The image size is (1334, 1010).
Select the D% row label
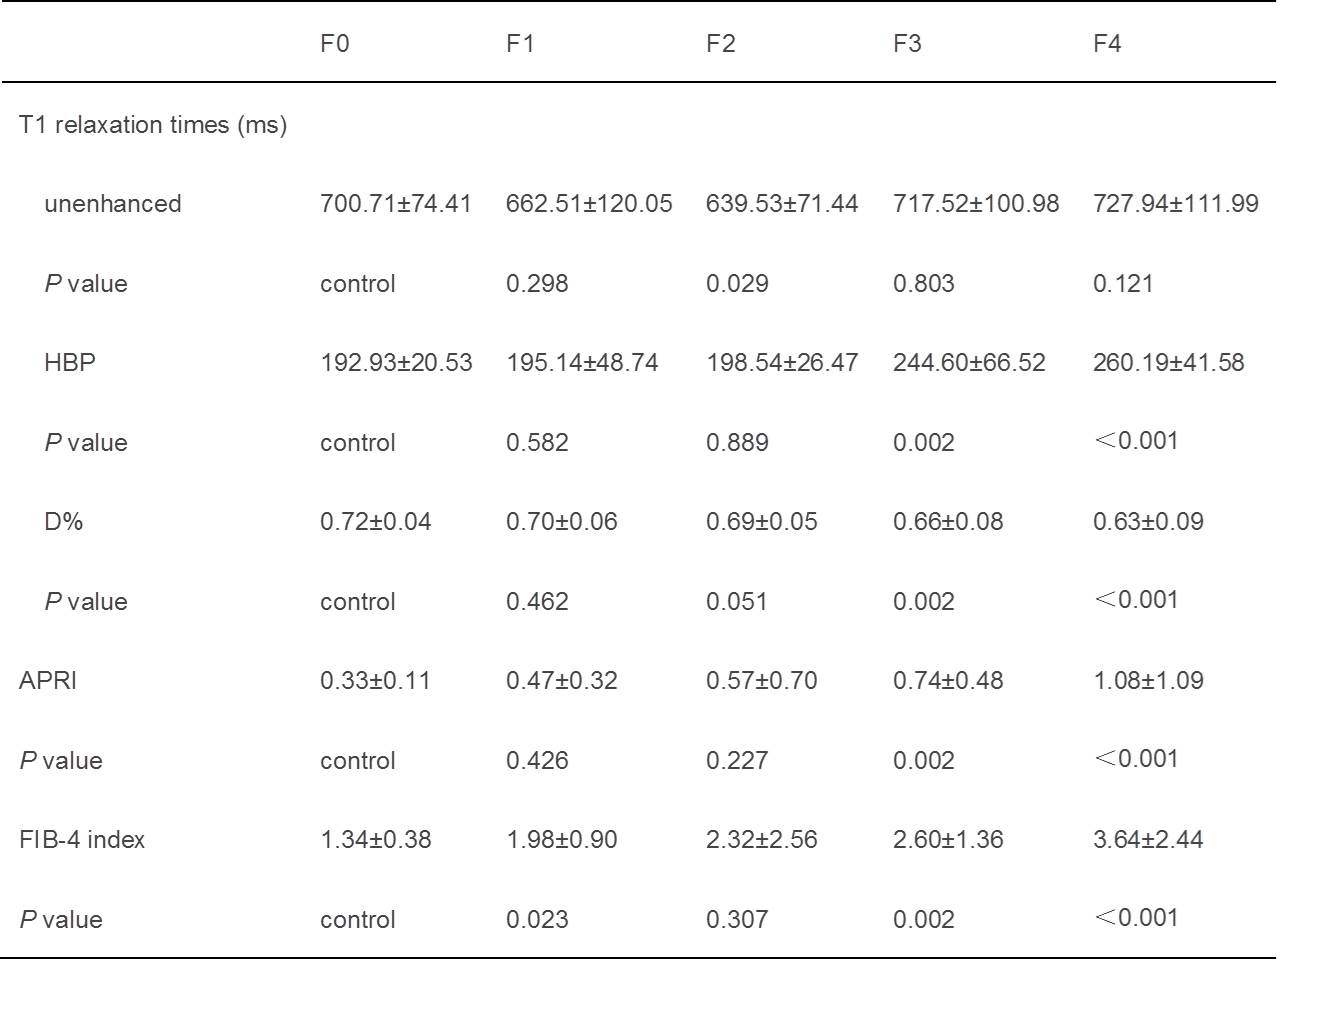tap(63, 521)
